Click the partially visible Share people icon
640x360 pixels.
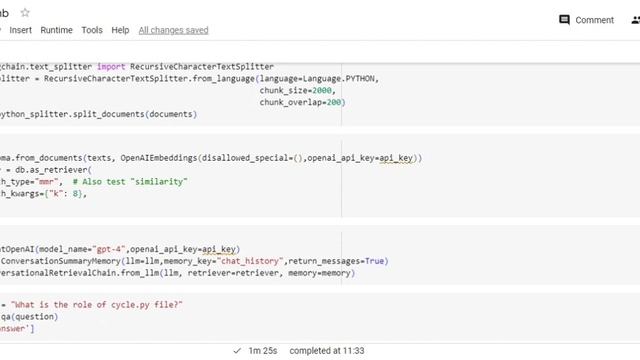pyautogui.click(x=636, y=20)
